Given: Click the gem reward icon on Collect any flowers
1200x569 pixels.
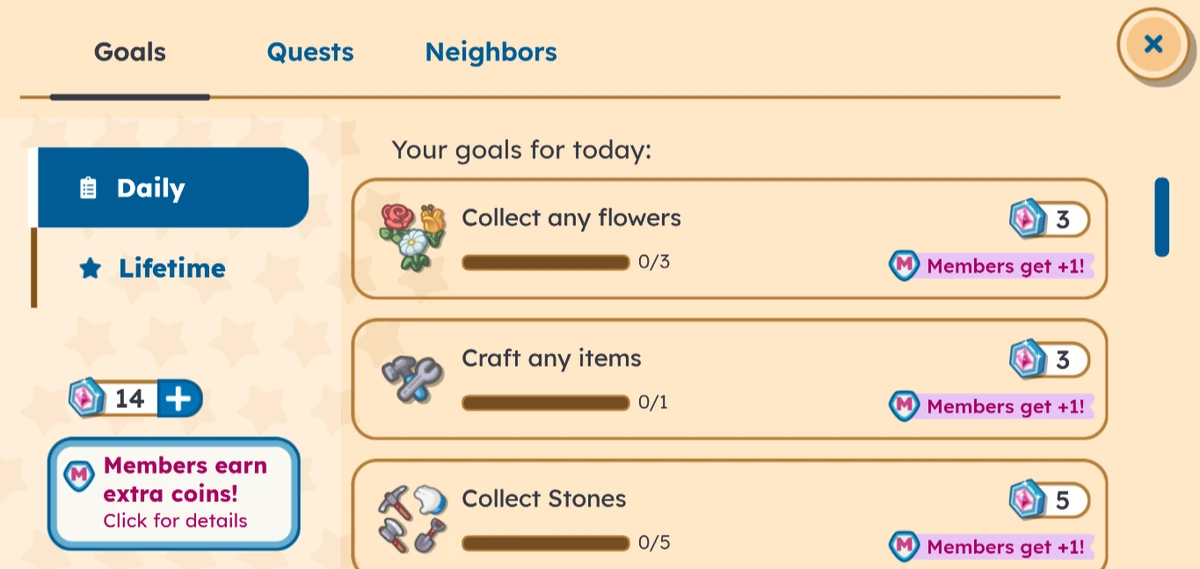Looking at the screenshot, I should click(x=1026, y=218).
